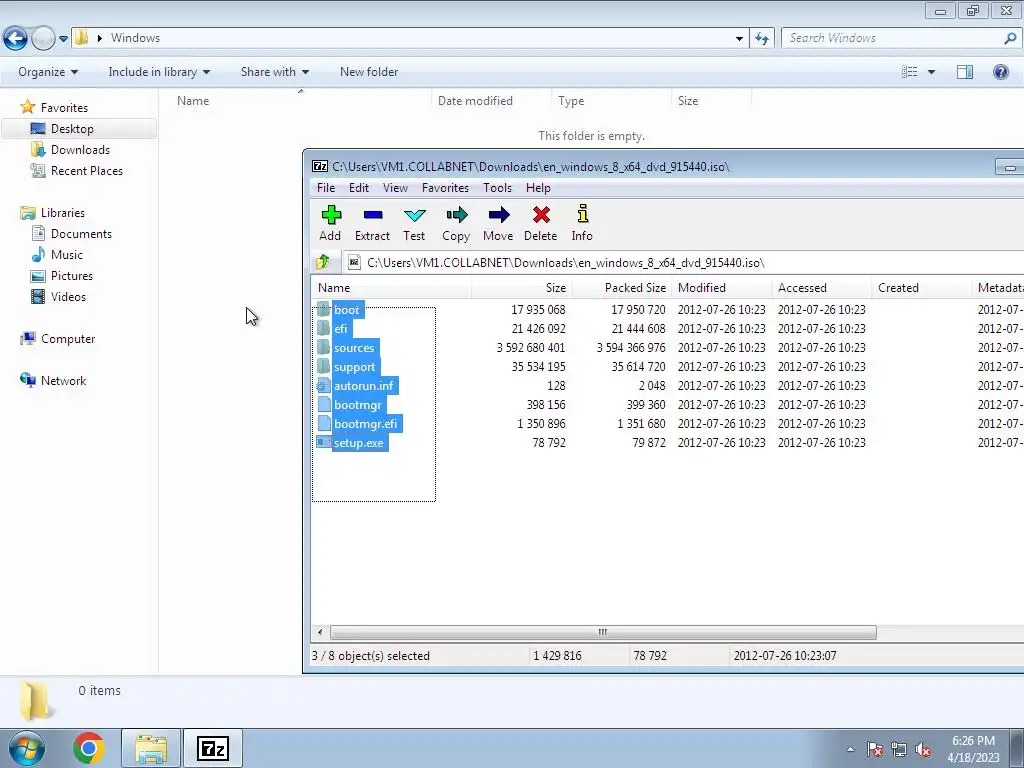1024x768 pixels.
Task: Open the Videos library
Action: (x=69, y=296)
